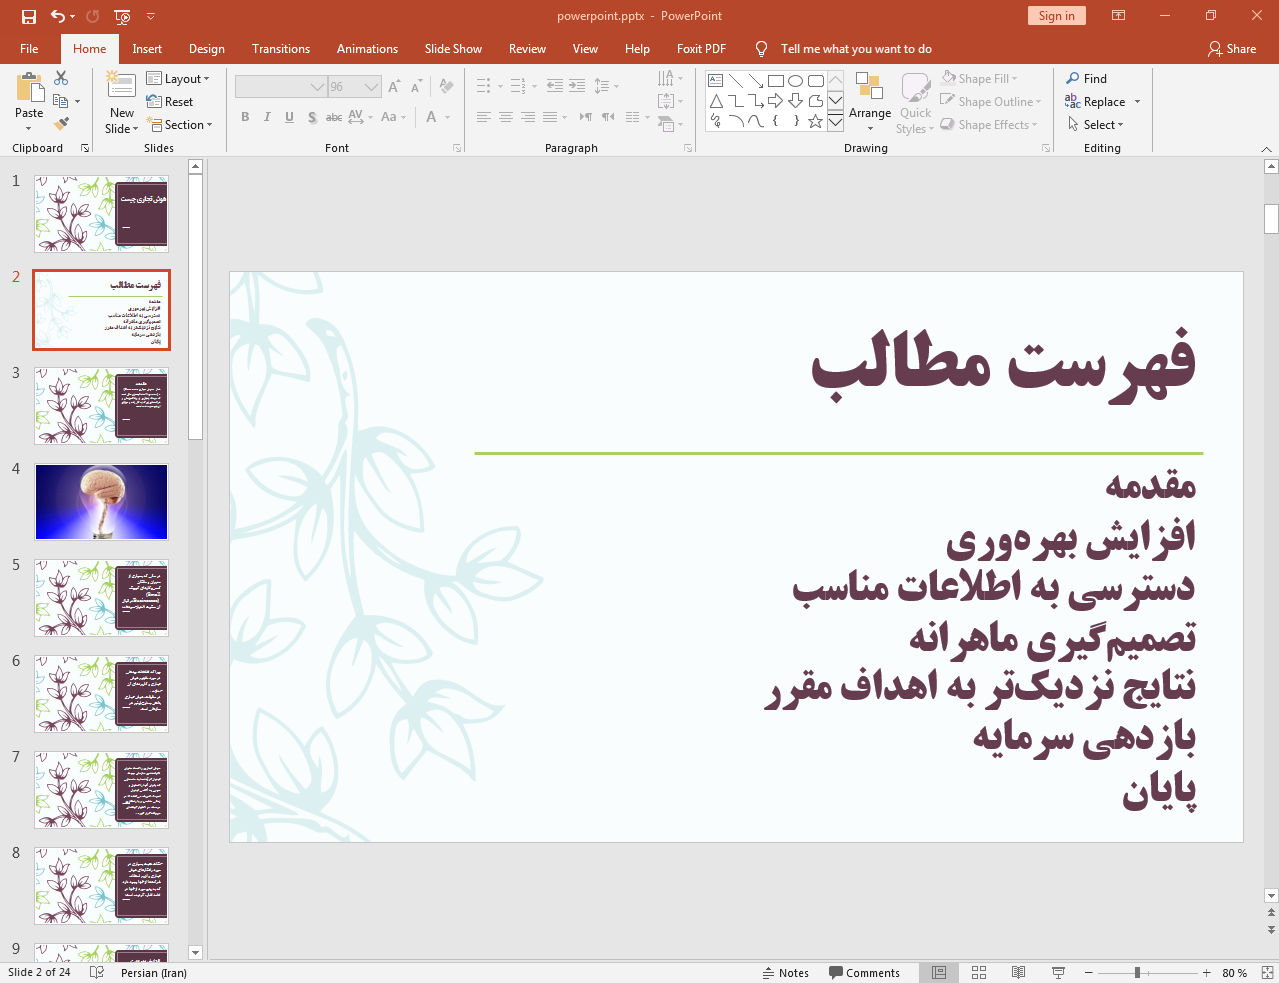
Task: Toggle Normal view button in status bar
Action: point(939,972)
